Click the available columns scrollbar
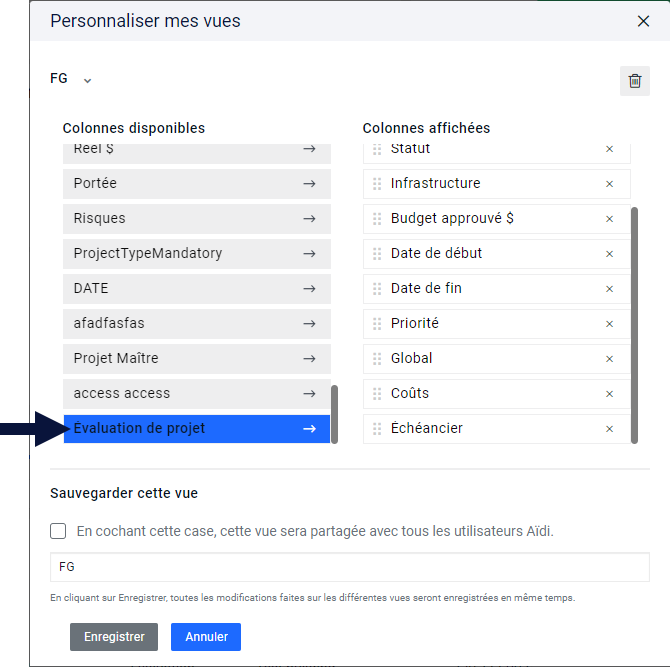 tap(335, 414)
